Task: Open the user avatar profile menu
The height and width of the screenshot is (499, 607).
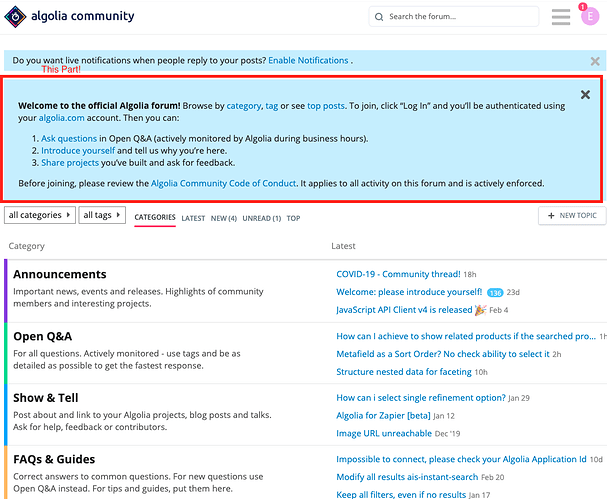Action: pyautogui.click(x=590, y=16)
